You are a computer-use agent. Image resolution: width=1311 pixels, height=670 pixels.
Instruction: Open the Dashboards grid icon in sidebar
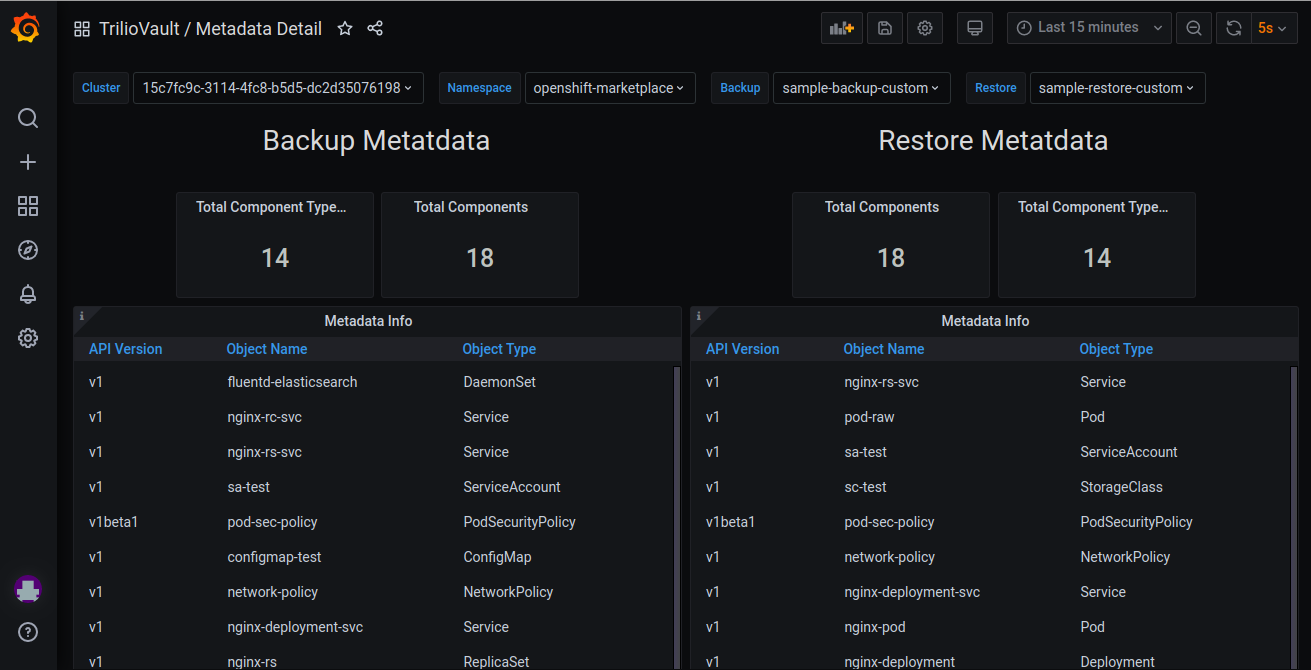(28, 206)
